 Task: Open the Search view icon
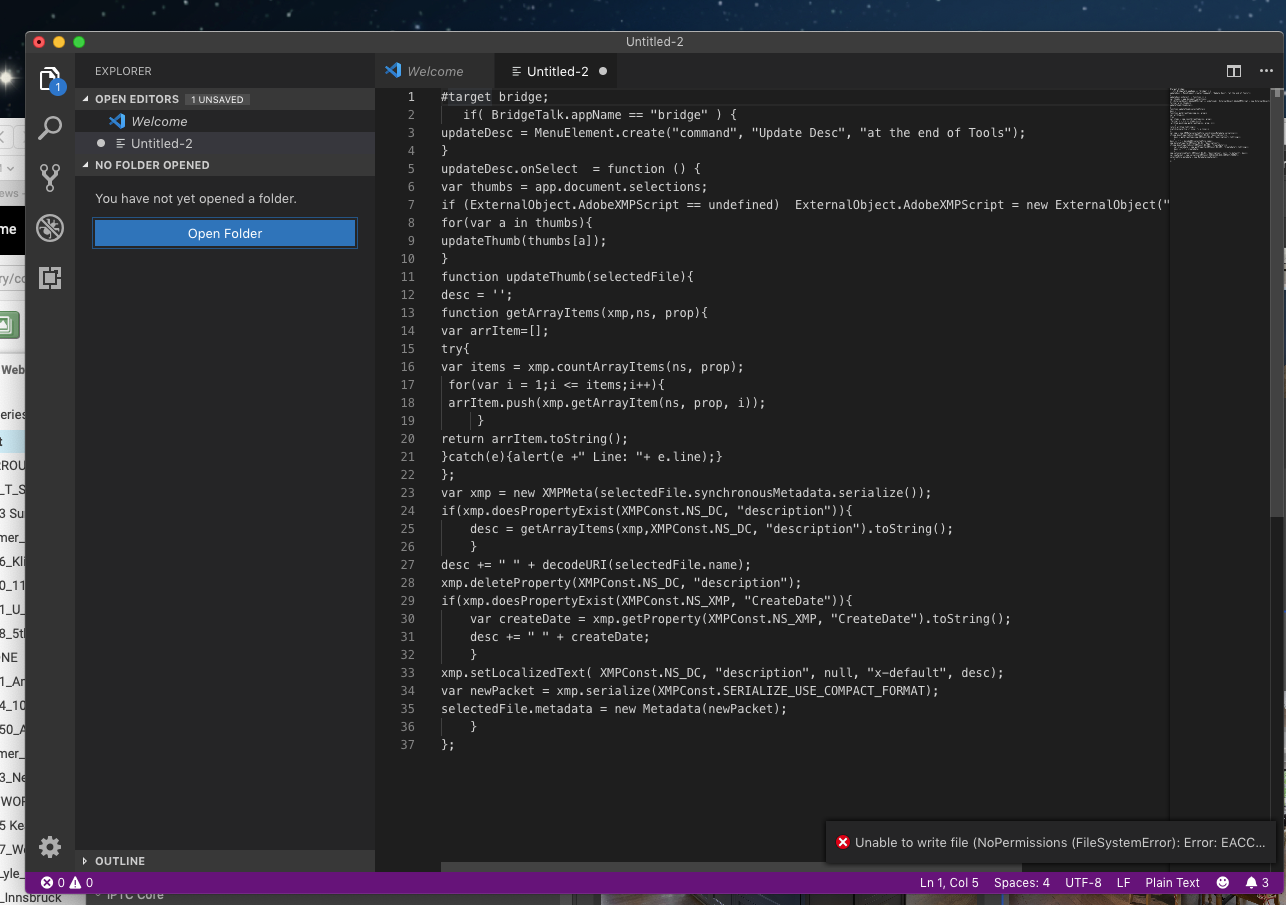click(50, 128)
